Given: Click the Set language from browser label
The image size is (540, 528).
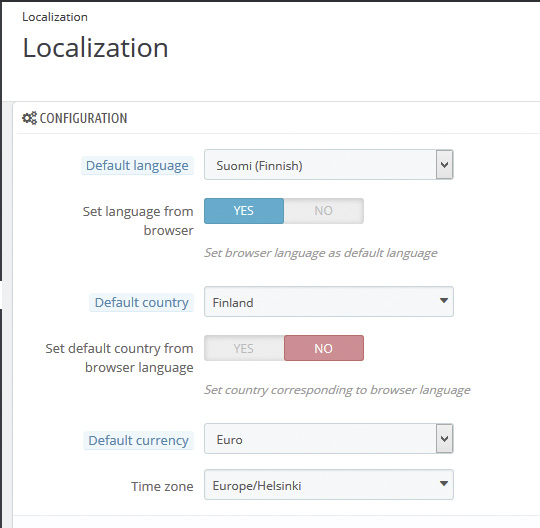Looking at the screenshot, I should click(x=138, y=221).
